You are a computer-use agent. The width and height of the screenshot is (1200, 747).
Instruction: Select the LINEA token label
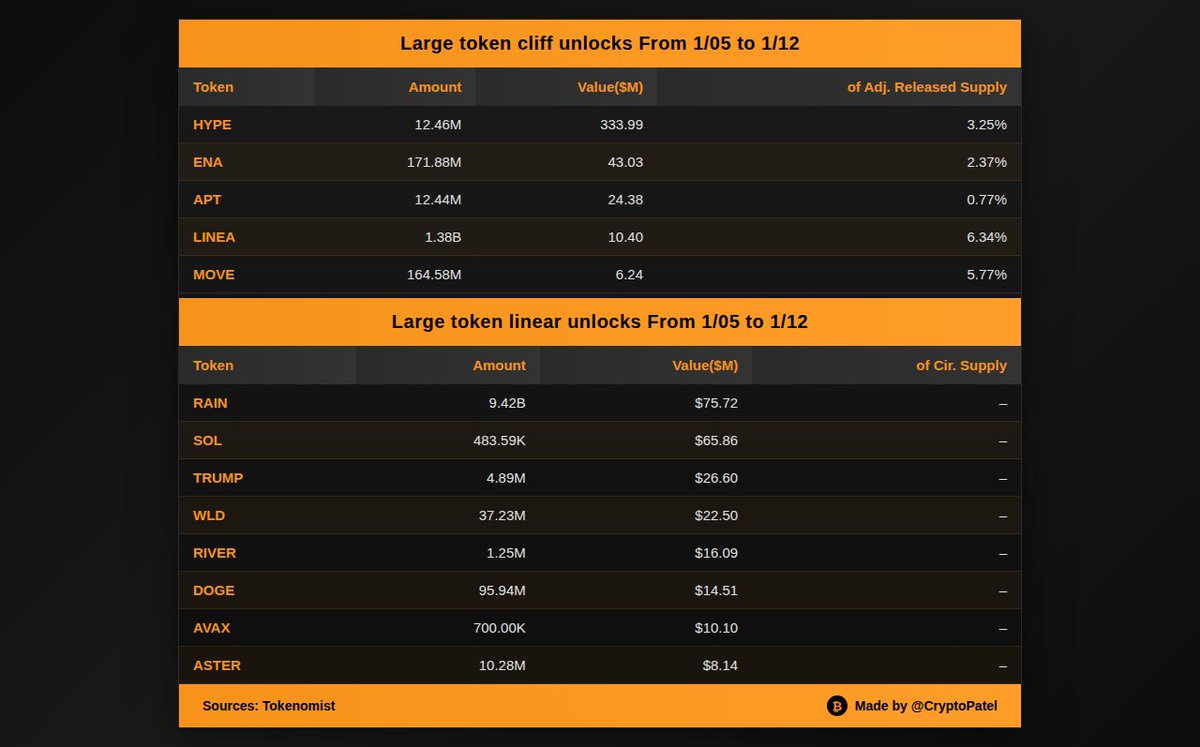[x=214, y=237]
